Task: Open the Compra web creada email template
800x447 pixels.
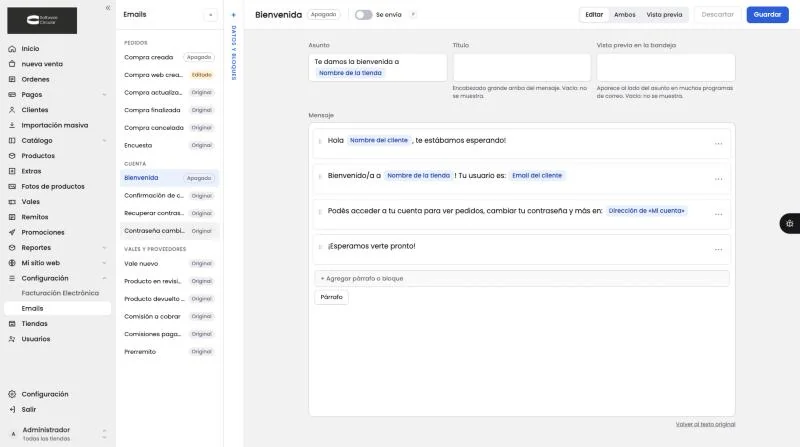Action: (169, 75)
